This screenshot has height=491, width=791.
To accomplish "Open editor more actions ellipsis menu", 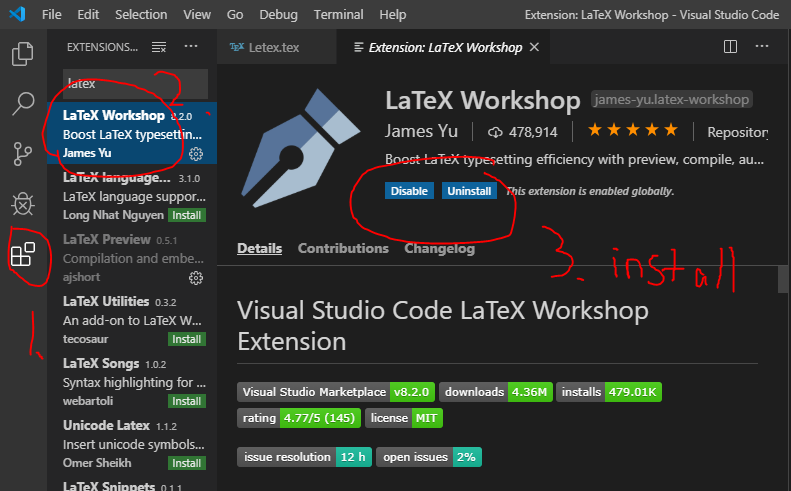I will pyautogui.click(x=762, y=46).
